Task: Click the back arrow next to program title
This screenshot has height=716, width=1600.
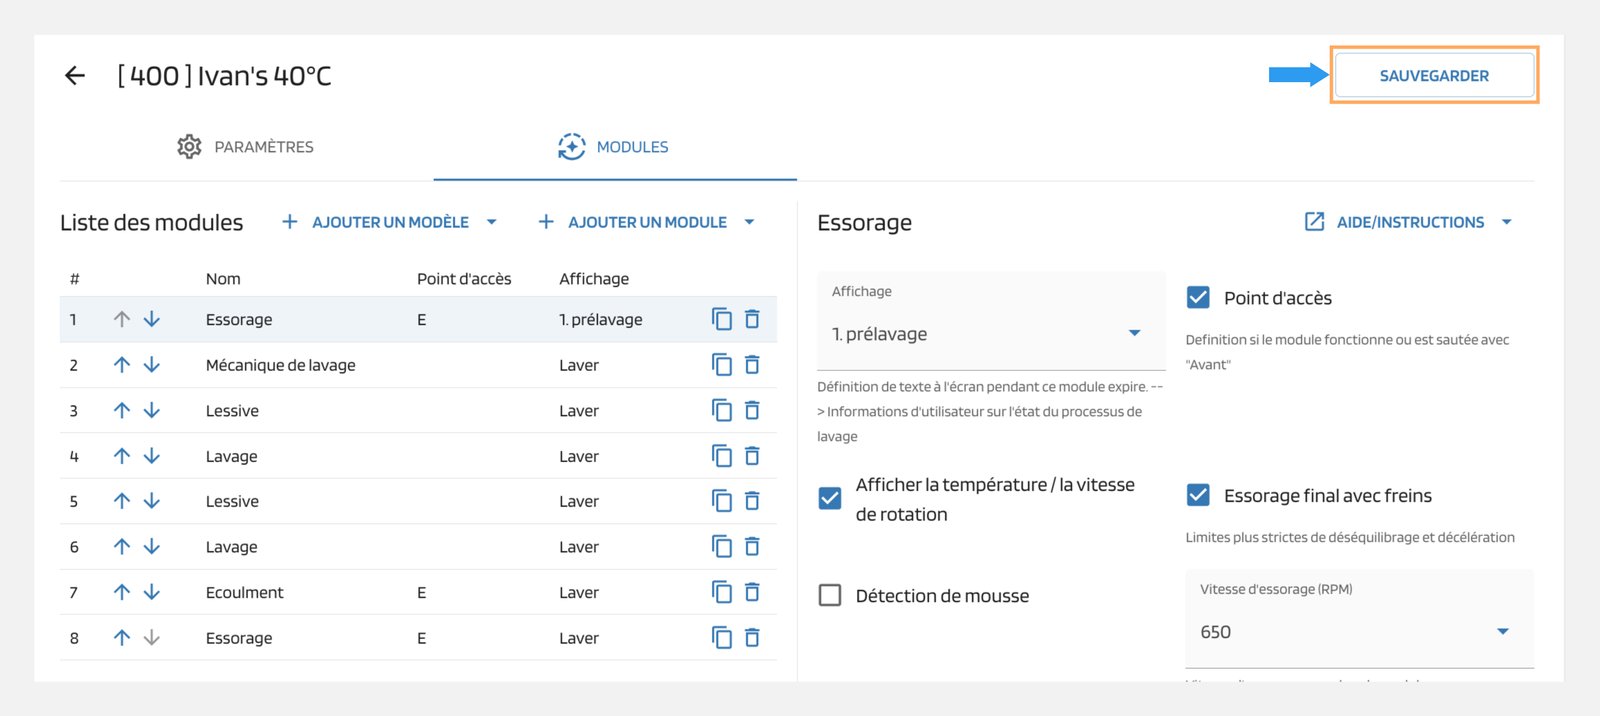Action: click(x=75, y=76)
